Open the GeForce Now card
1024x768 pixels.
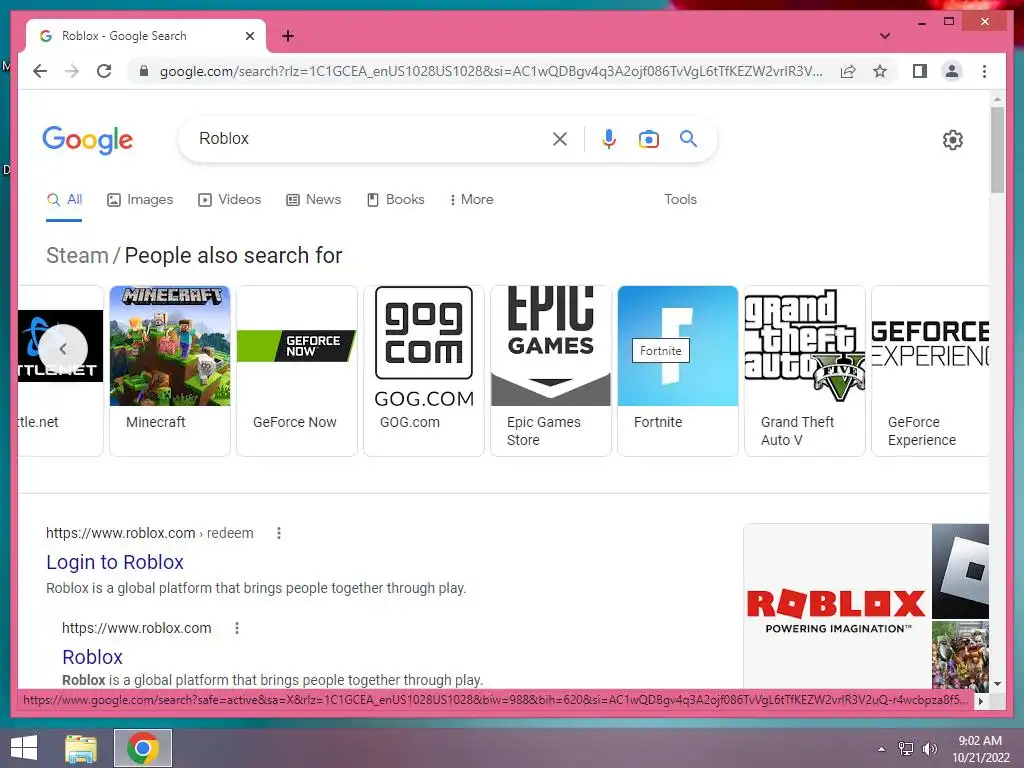[x=296, y=370]
